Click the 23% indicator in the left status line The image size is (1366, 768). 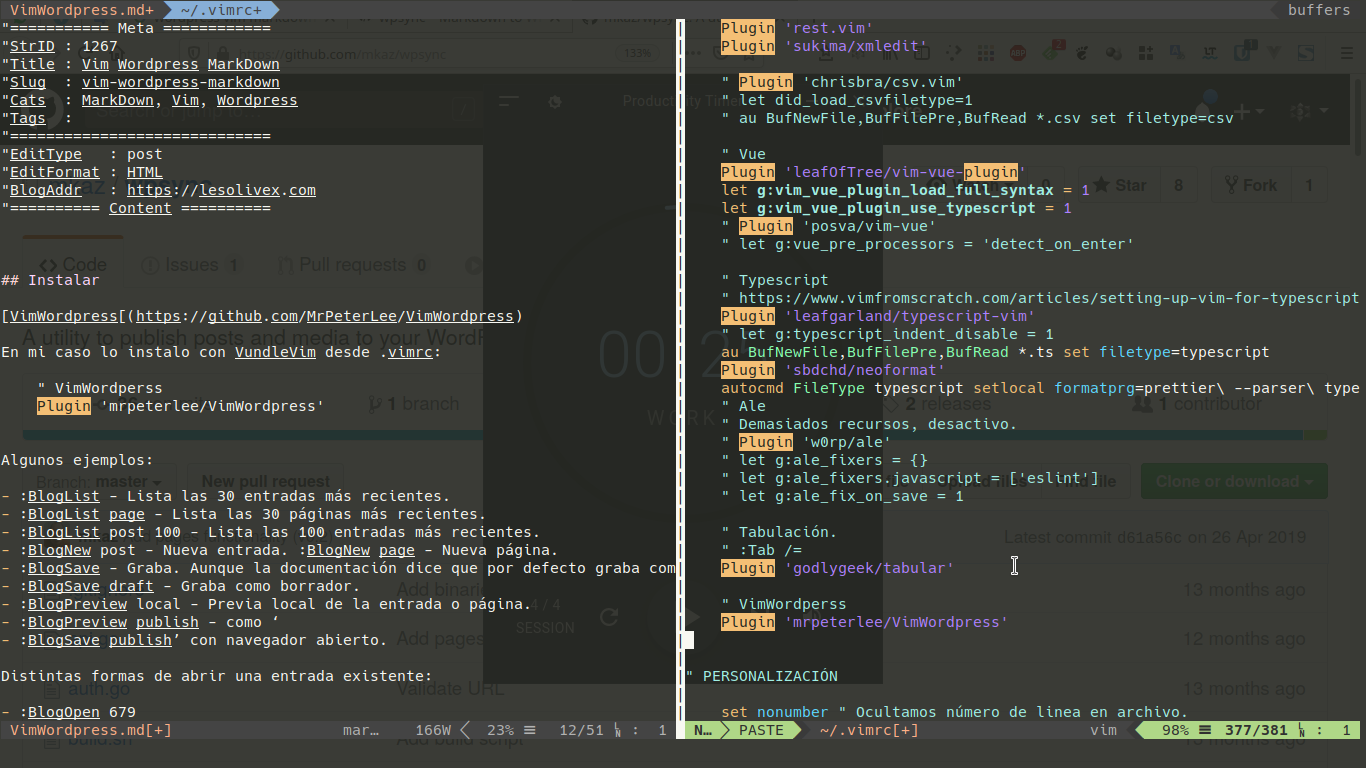[500, 730]
